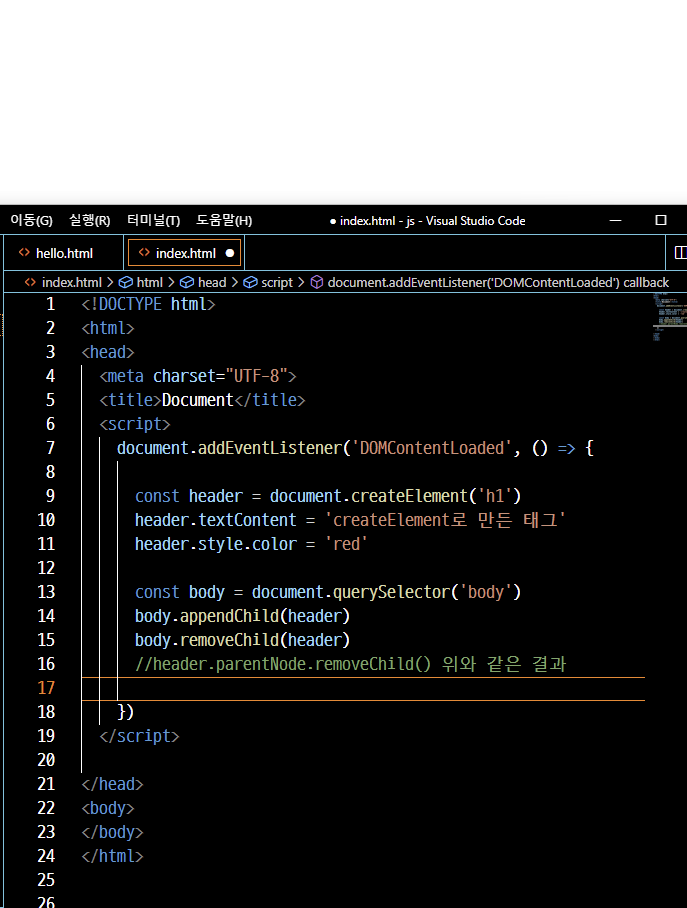Open the 터미널(T) menu

tap(154, 221)
